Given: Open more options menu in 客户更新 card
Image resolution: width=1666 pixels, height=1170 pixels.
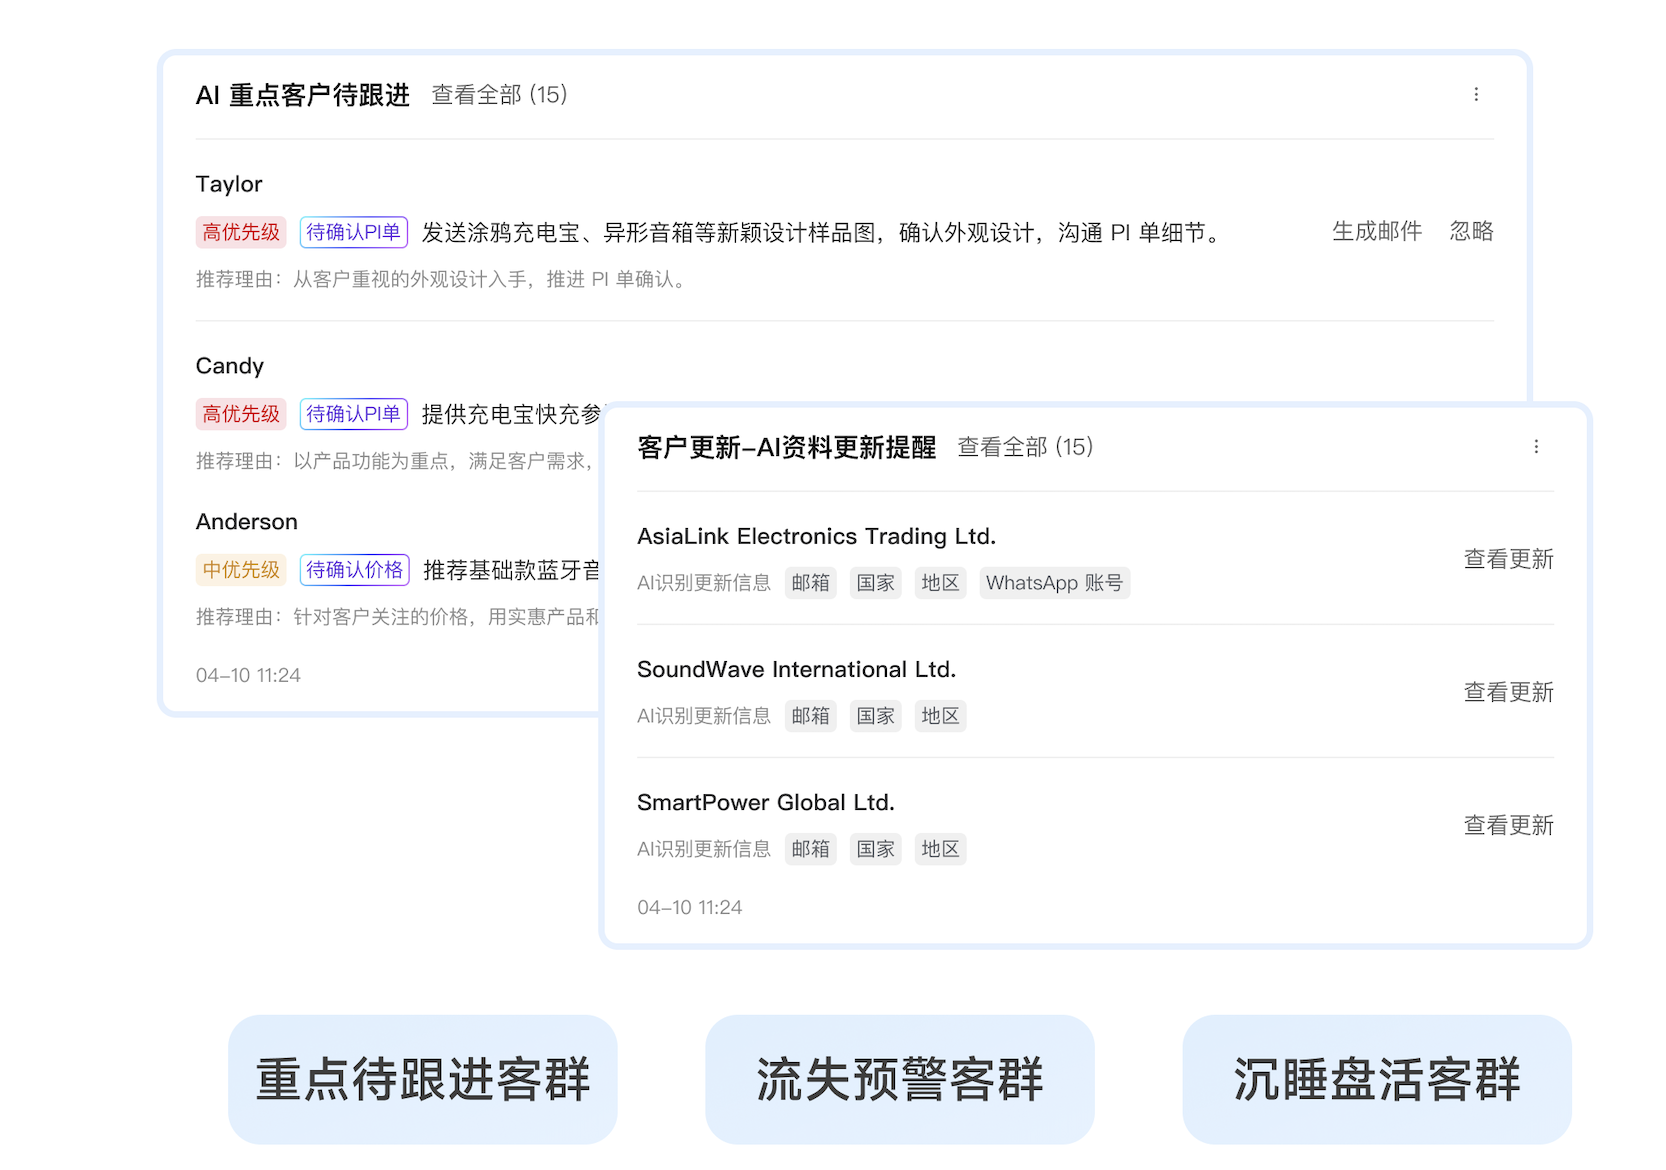Looking at the screenshot, I should coord(1536,447).
